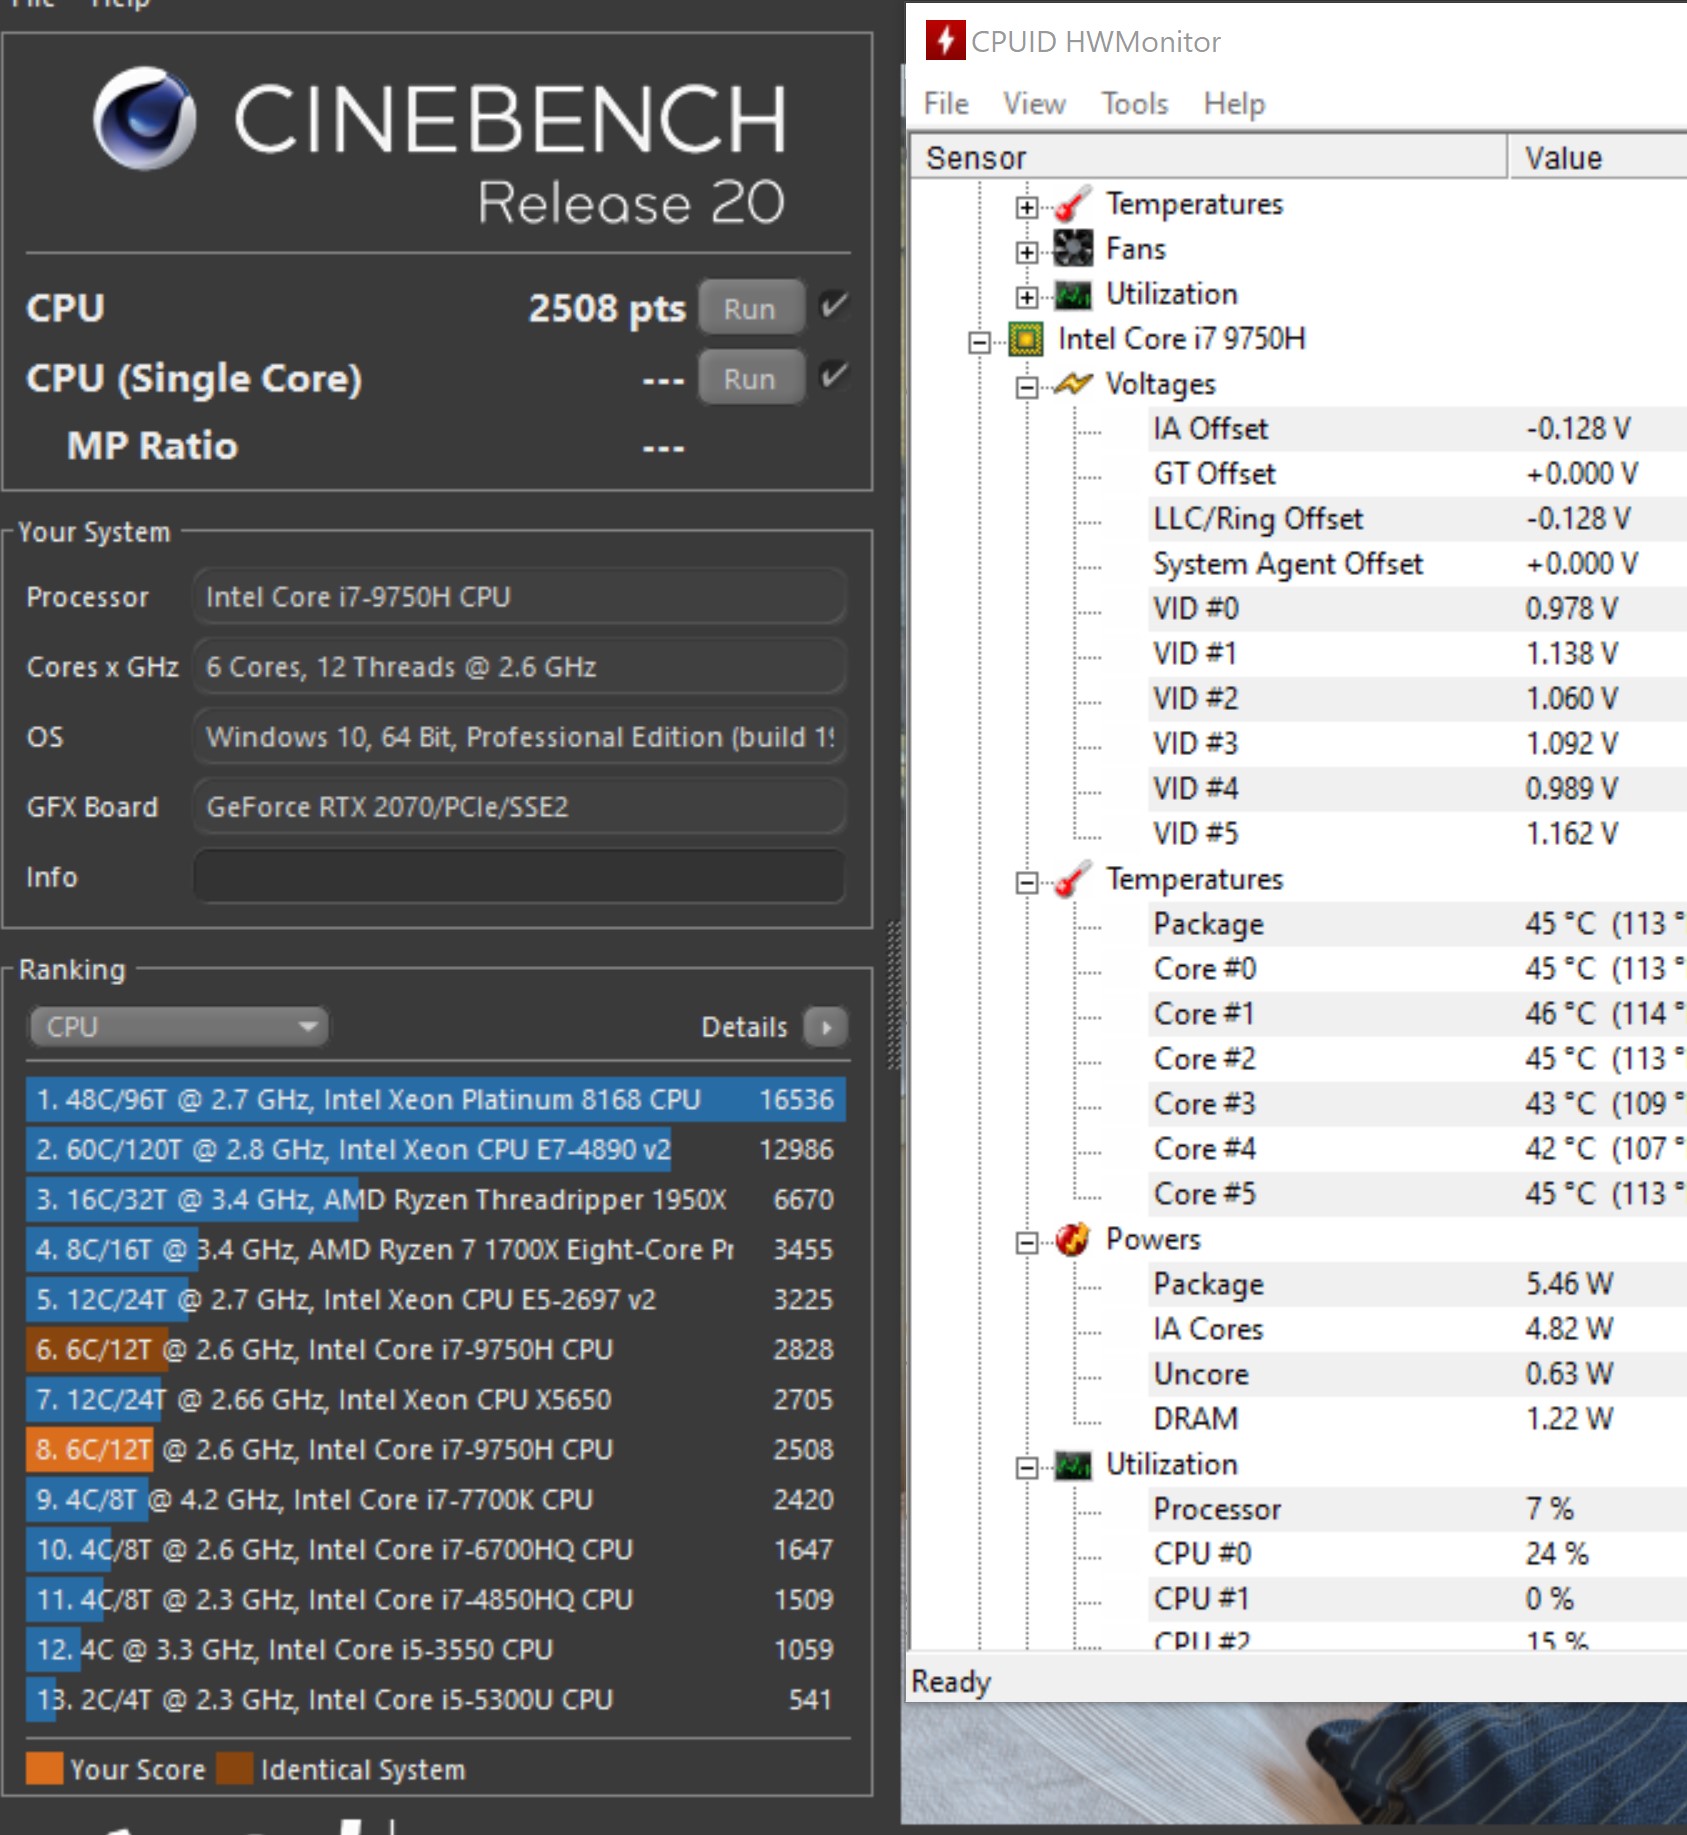Viewport: 1687px width, 1835px height.
Task: Select the GT Offset voltage row
Action: (x=1417, y=474)
